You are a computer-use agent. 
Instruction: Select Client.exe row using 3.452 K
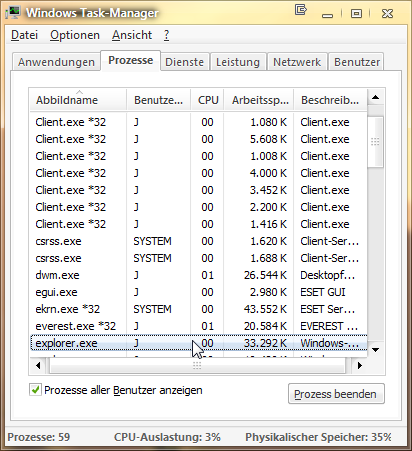[199, 190]
